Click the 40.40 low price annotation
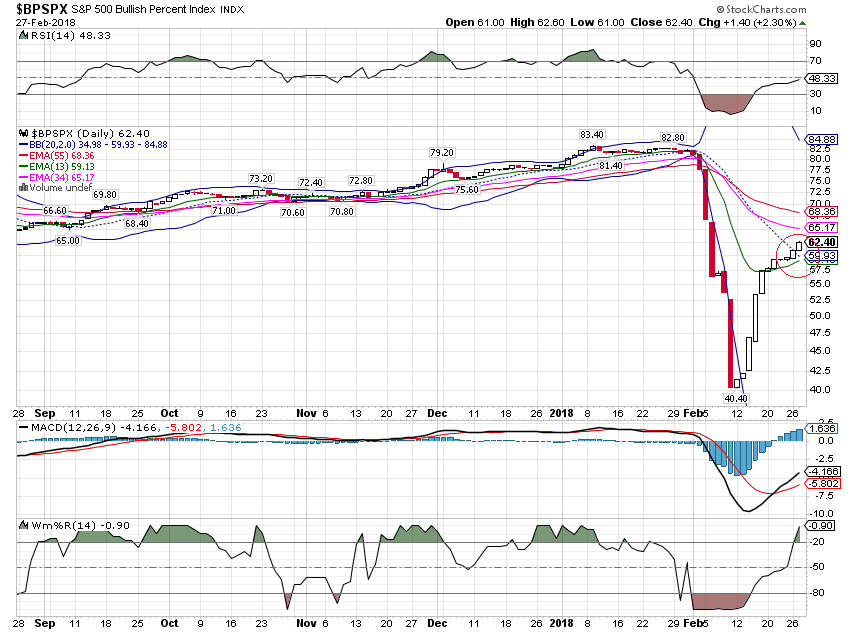850x633 pixels. tap(735, 398)
